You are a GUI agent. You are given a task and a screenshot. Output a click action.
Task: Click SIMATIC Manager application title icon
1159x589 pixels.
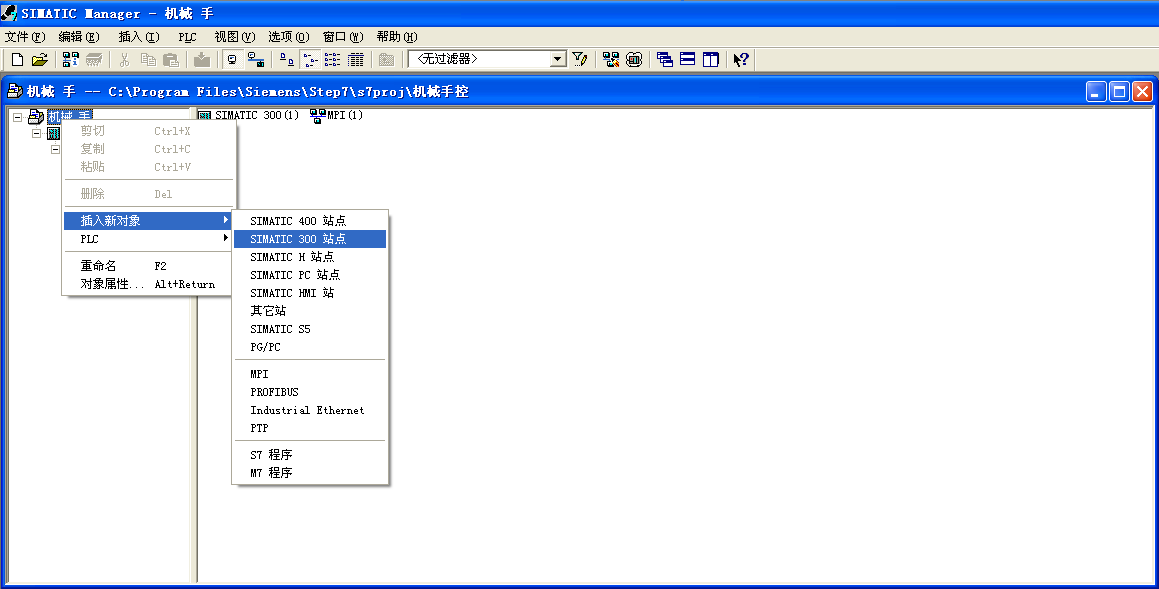point(10,13)
